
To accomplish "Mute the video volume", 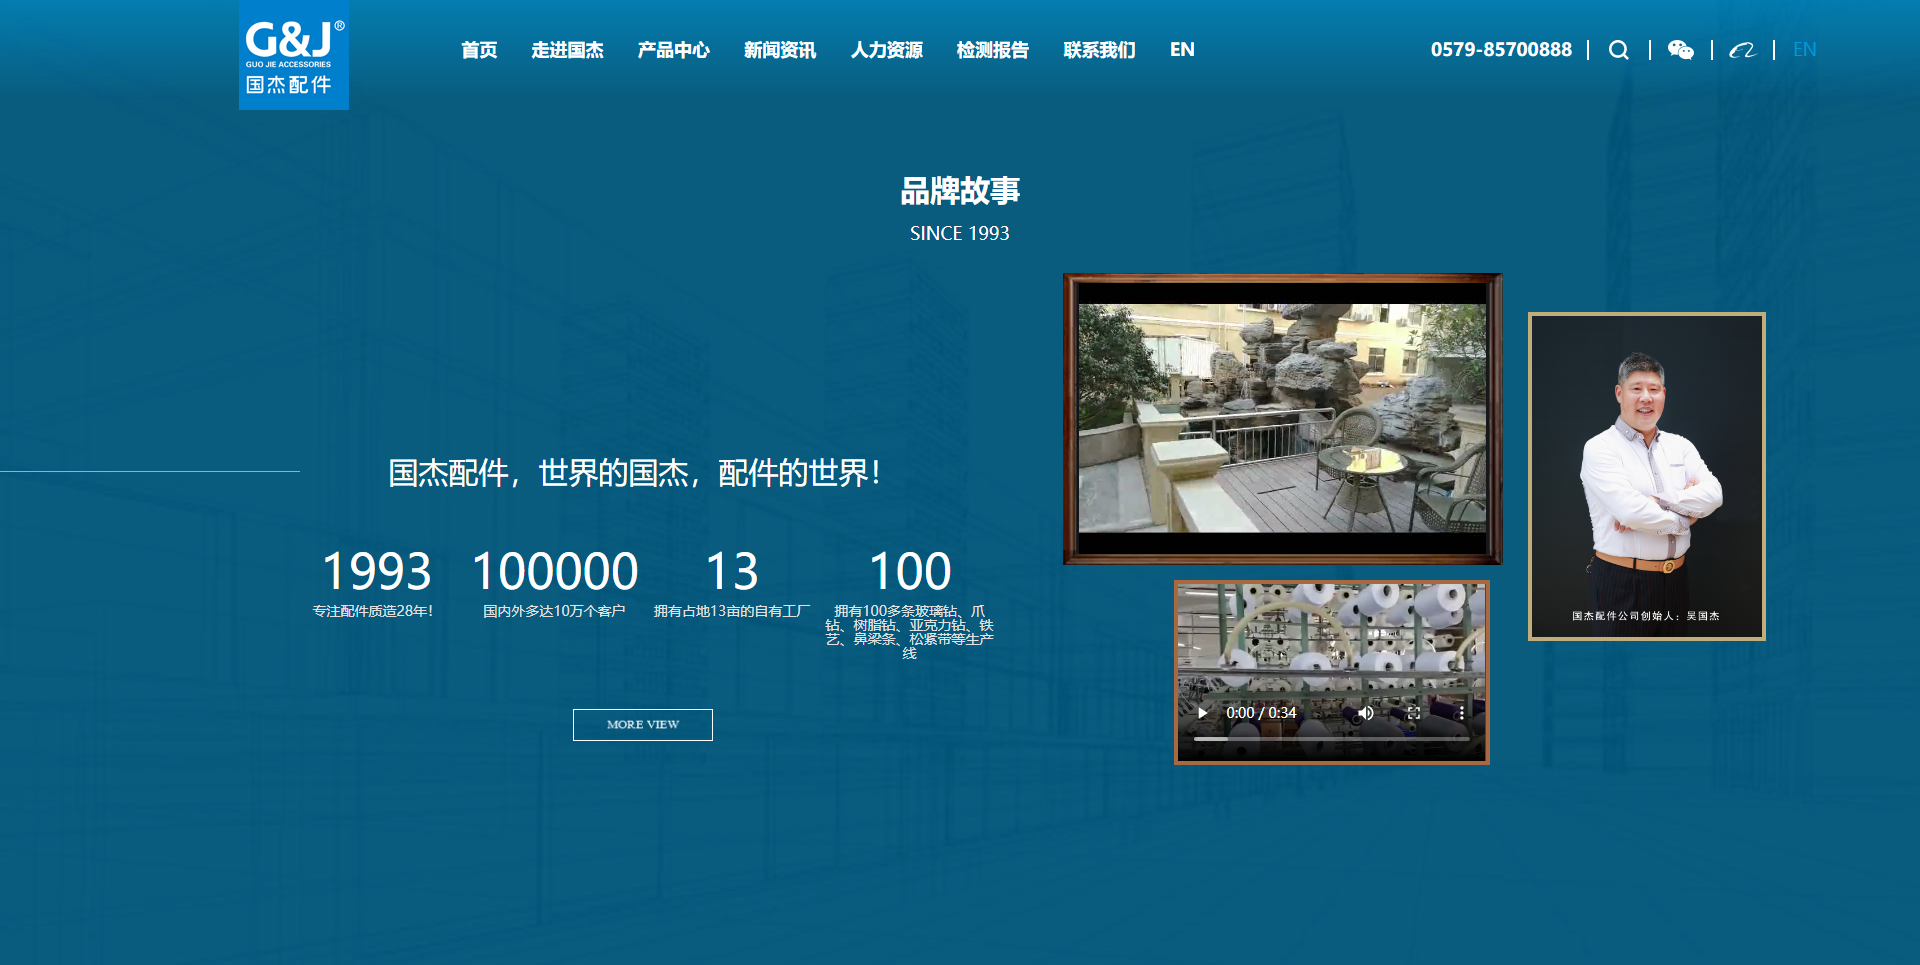I will click(1365, 713).
